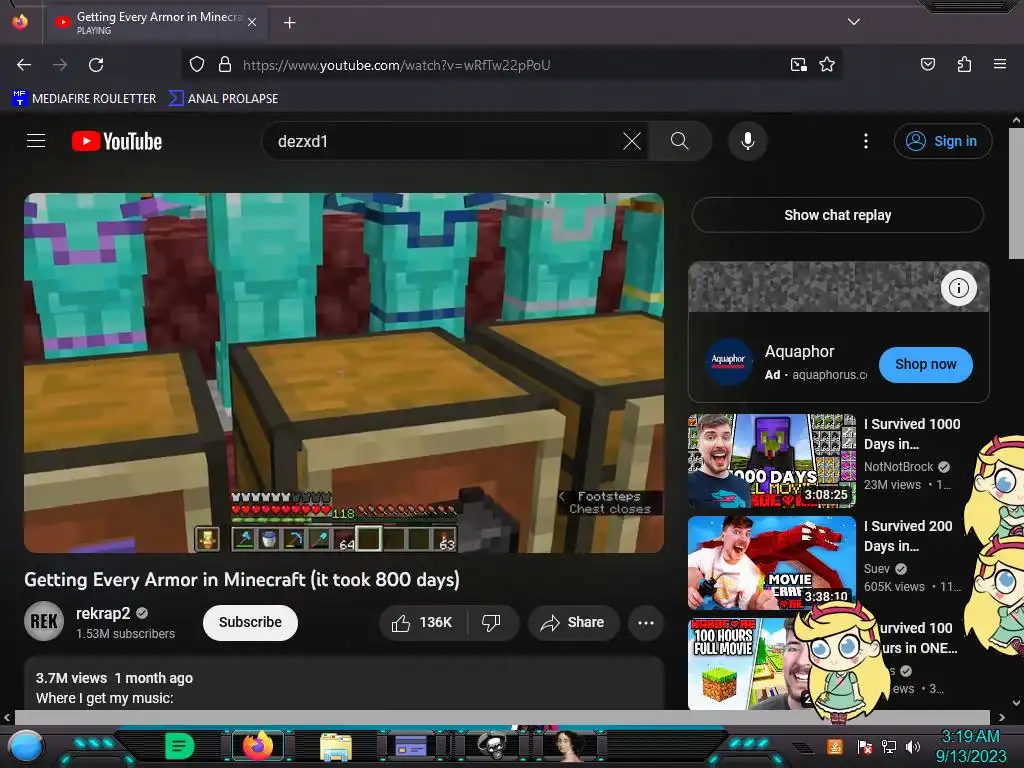Screen dimensions: 1024x768
Task: Dislike this video
Action: click(x=491, y=622)
